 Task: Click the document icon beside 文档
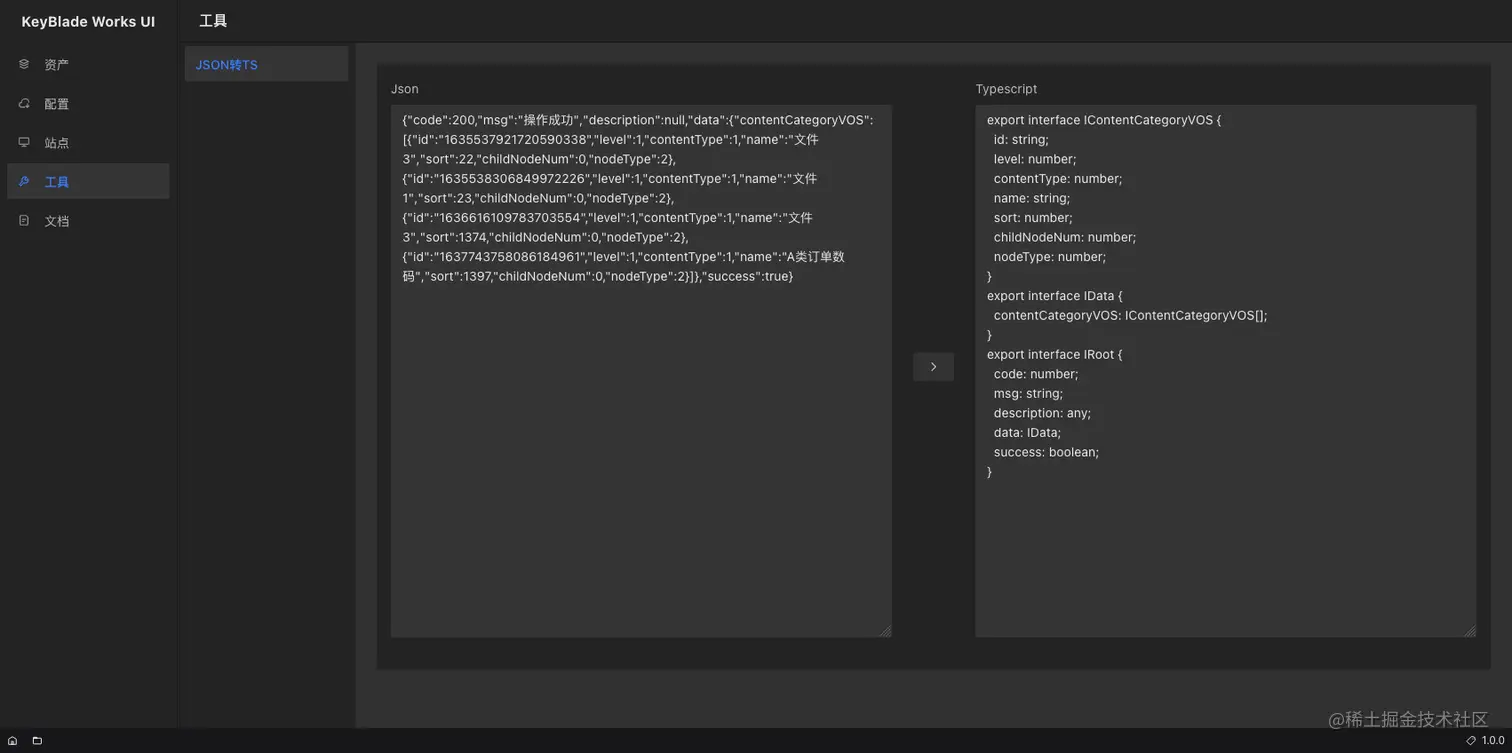(24, 220)
